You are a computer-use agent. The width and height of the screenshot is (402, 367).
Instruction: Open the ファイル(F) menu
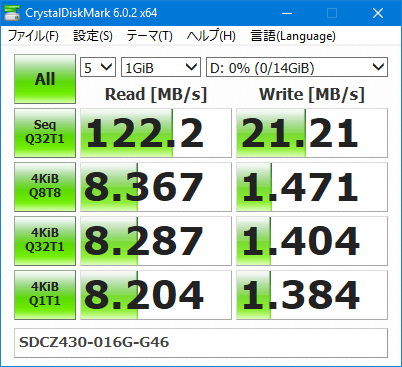(33, 36)
